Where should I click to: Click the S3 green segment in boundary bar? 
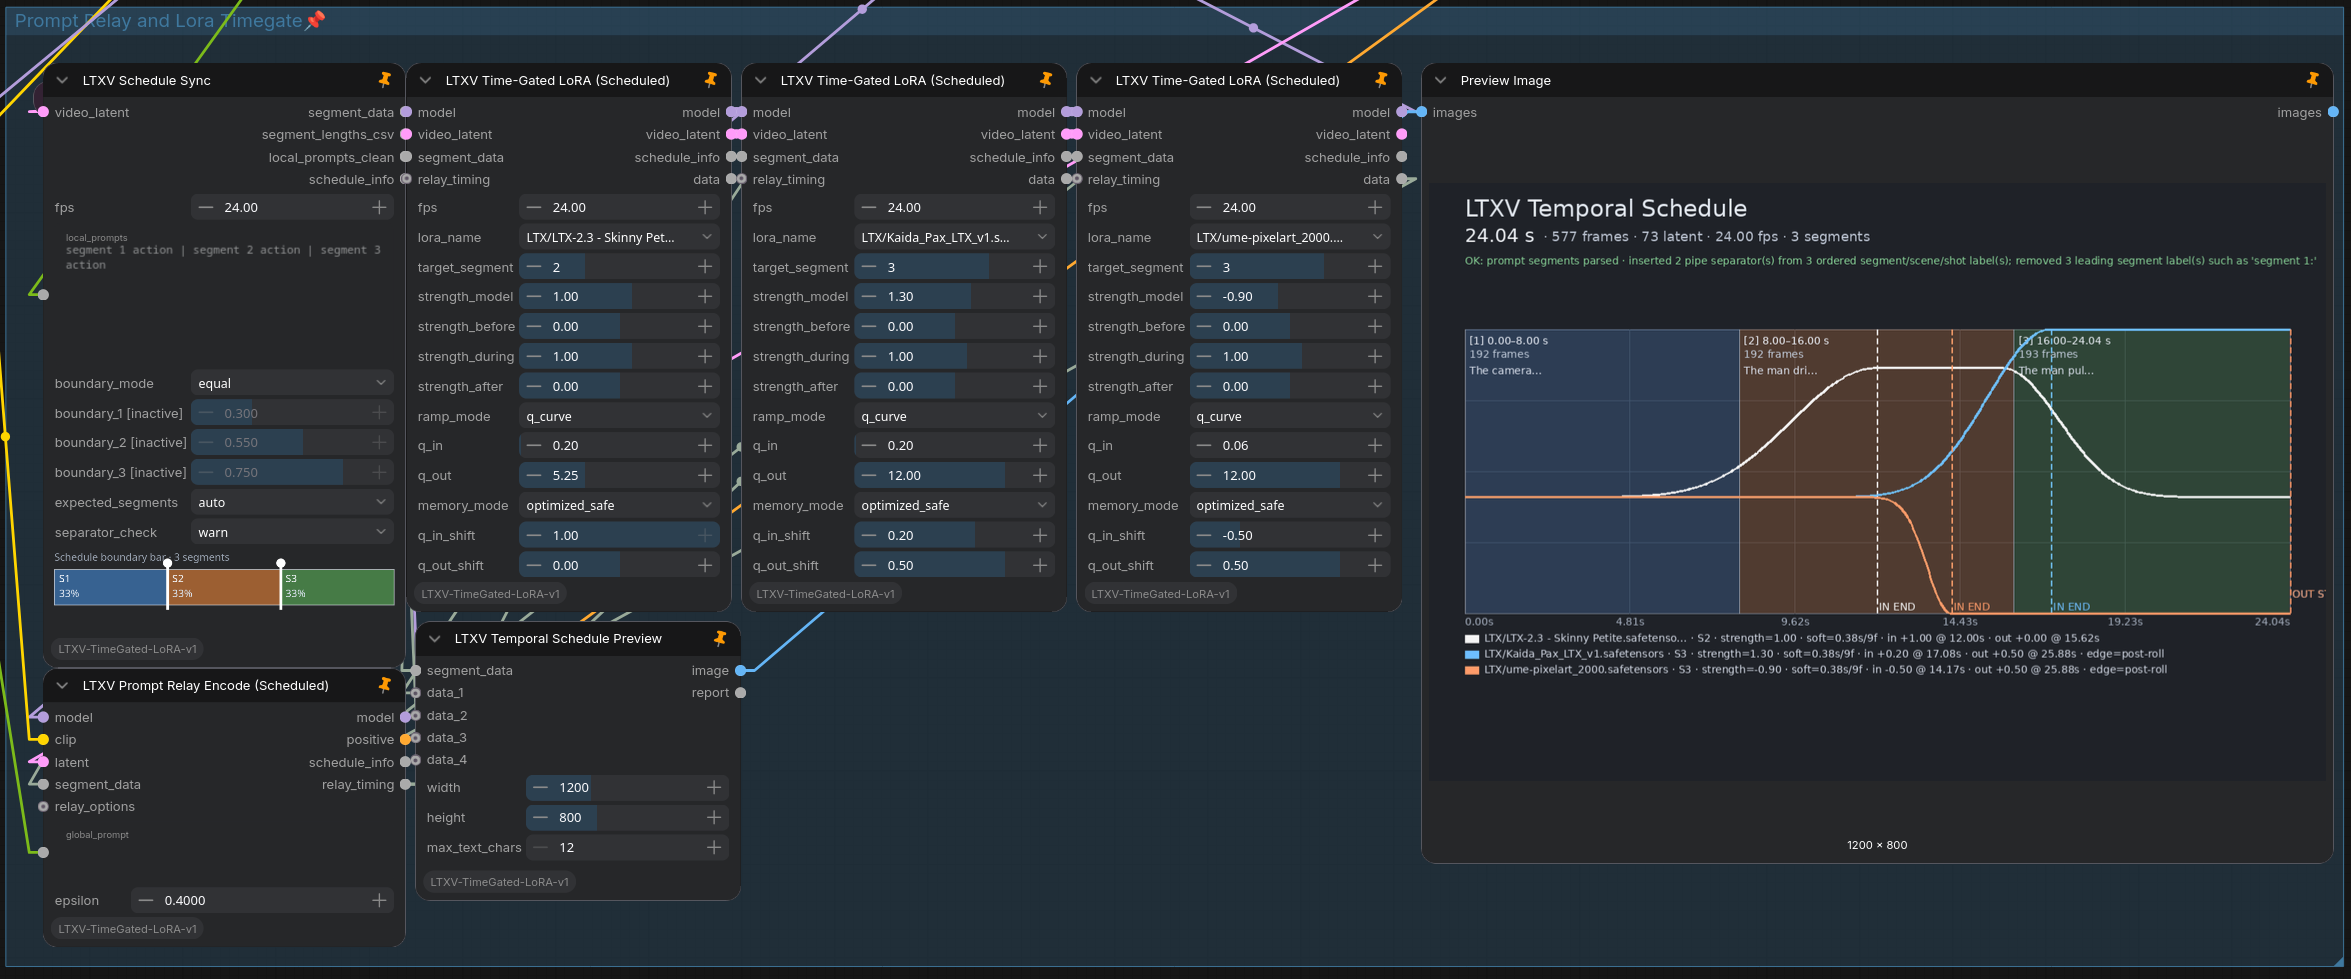click(338, 587)
